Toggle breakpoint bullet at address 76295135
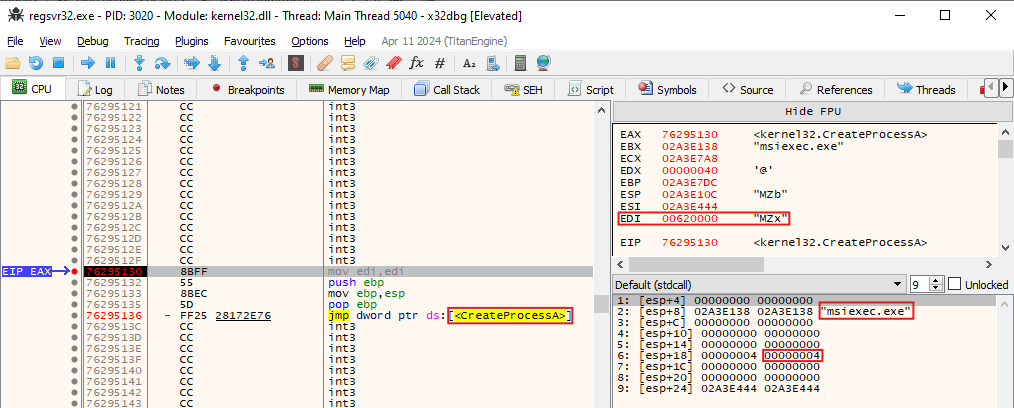 (x=75, y=305)
